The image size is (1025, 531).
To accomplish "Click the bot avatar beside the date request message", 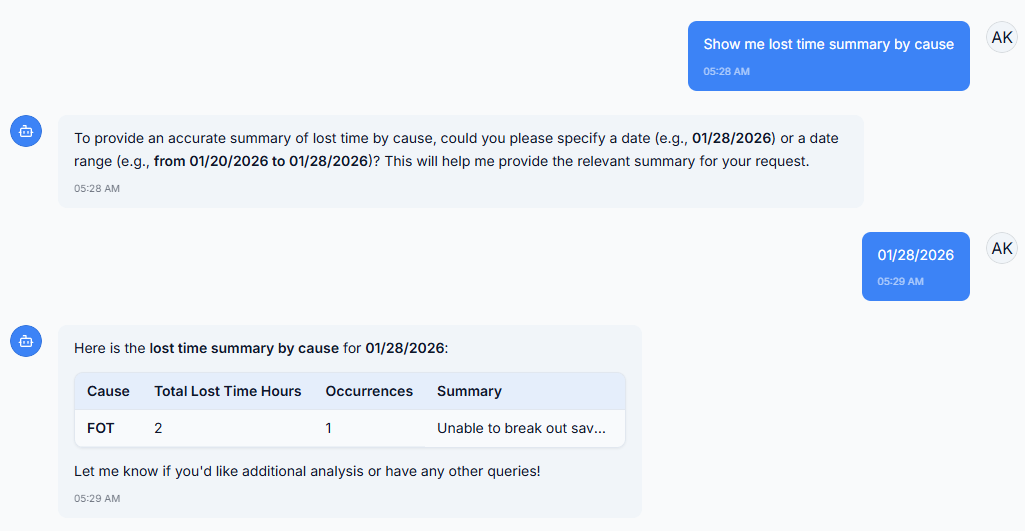I will tap(26, 131).
